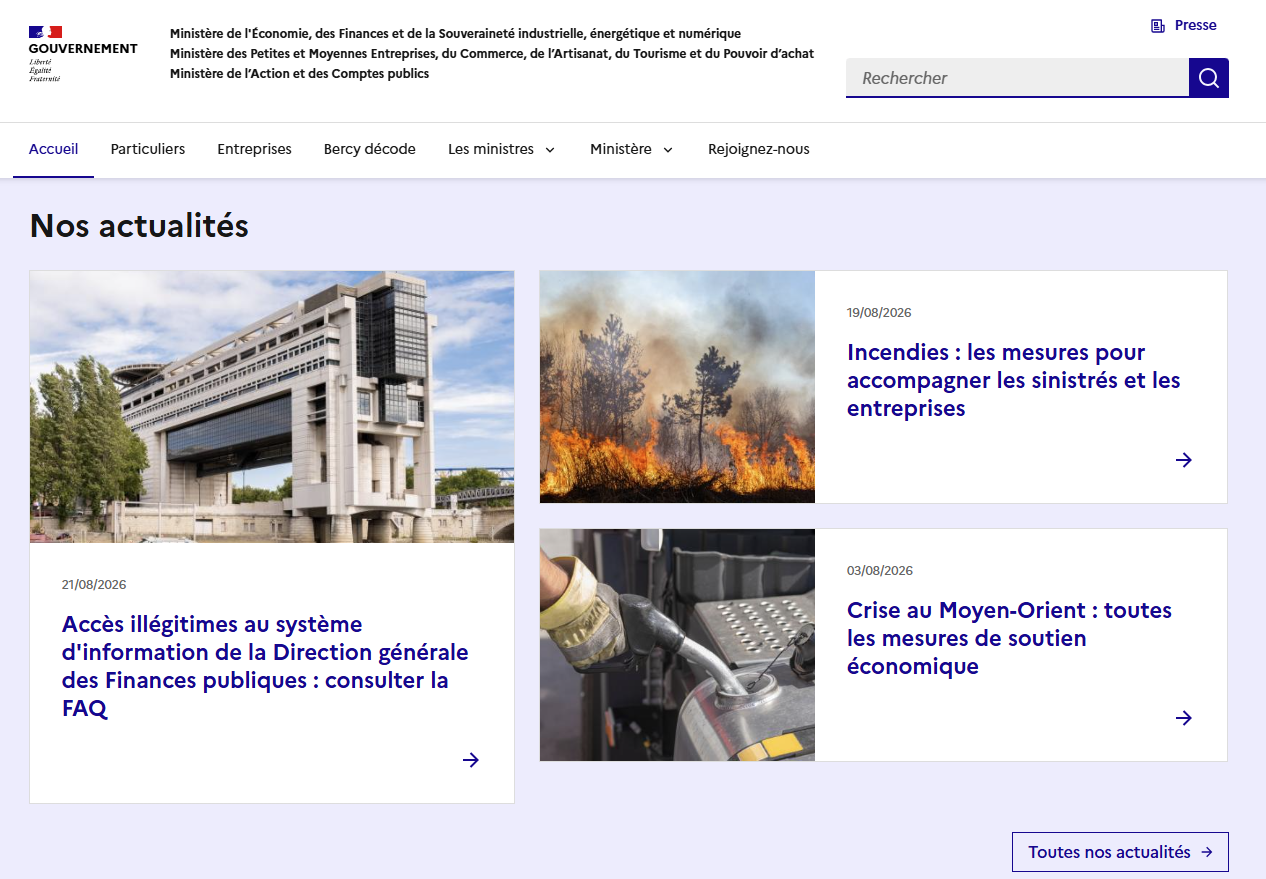Open the Incendies mesures article headline

point(1014,380)
